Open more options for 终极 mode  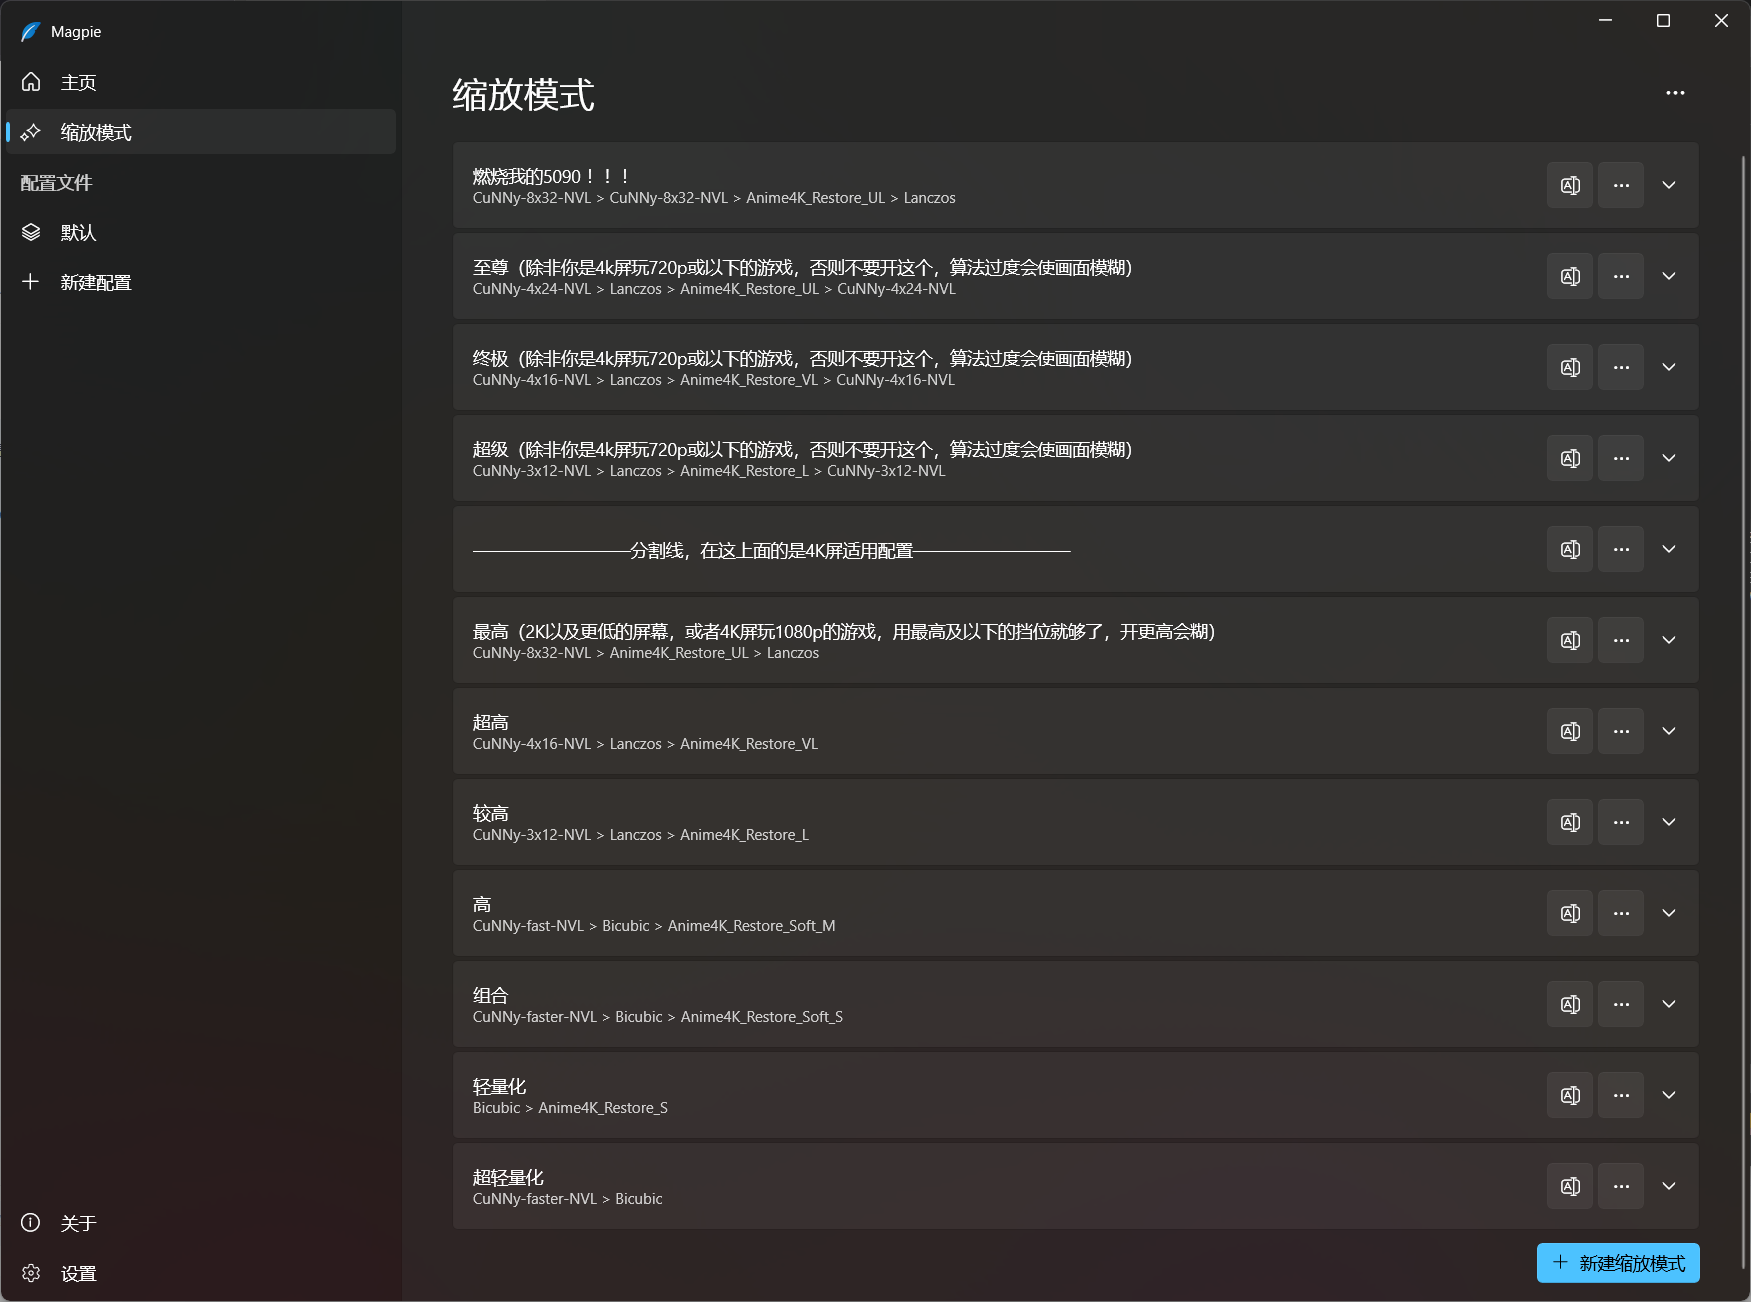pyautogui.click(x=1621, y=367)
